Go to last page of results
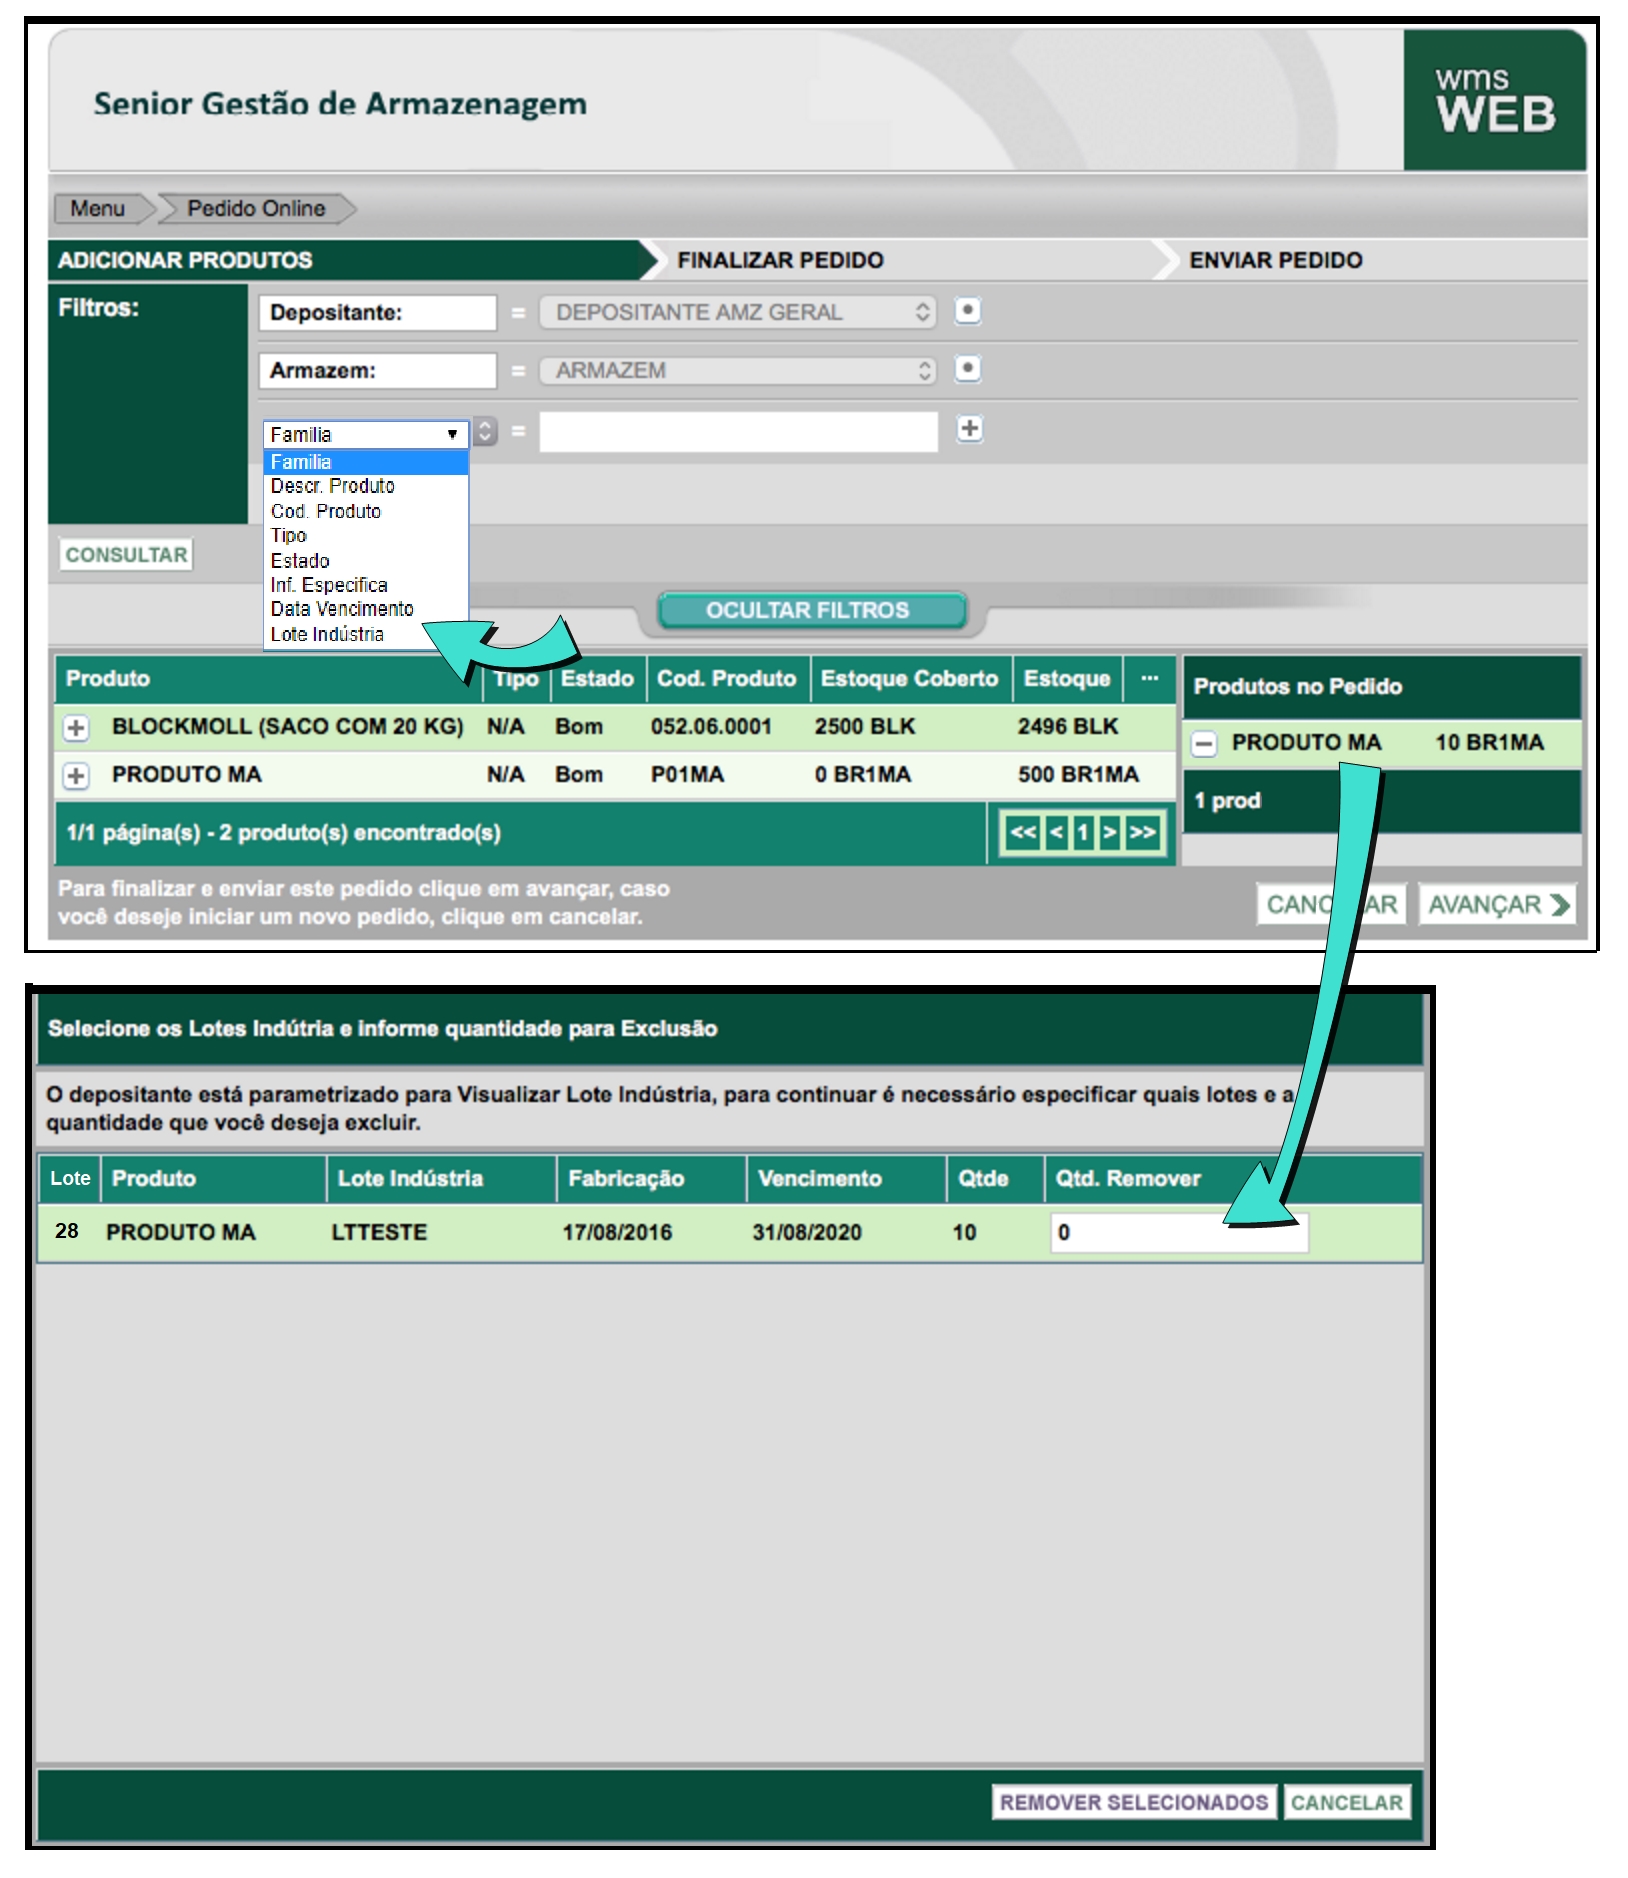The width and height of the screenshot is (1628, 1878). tap(1142, 832)
